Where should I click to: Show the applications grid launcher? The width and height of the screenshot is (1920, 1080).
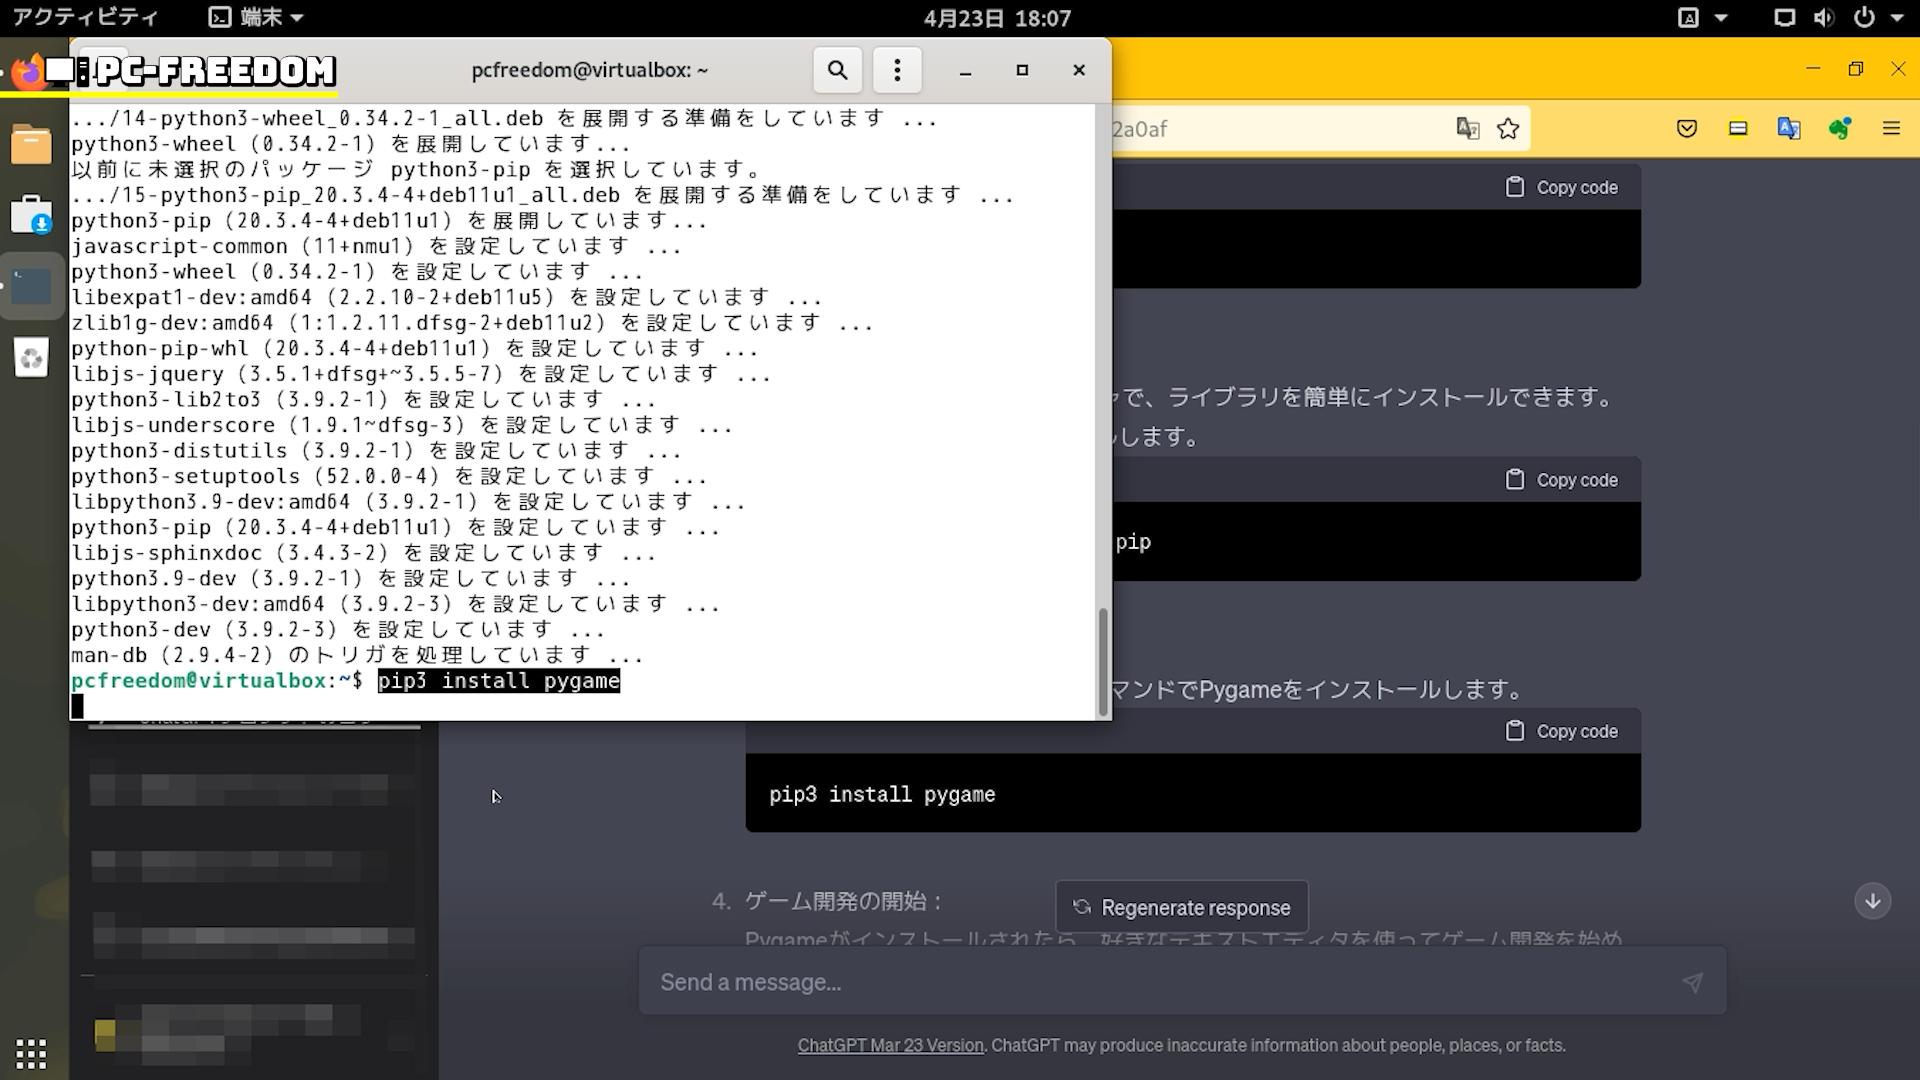pyautogui.click(x=31, y=1053)
